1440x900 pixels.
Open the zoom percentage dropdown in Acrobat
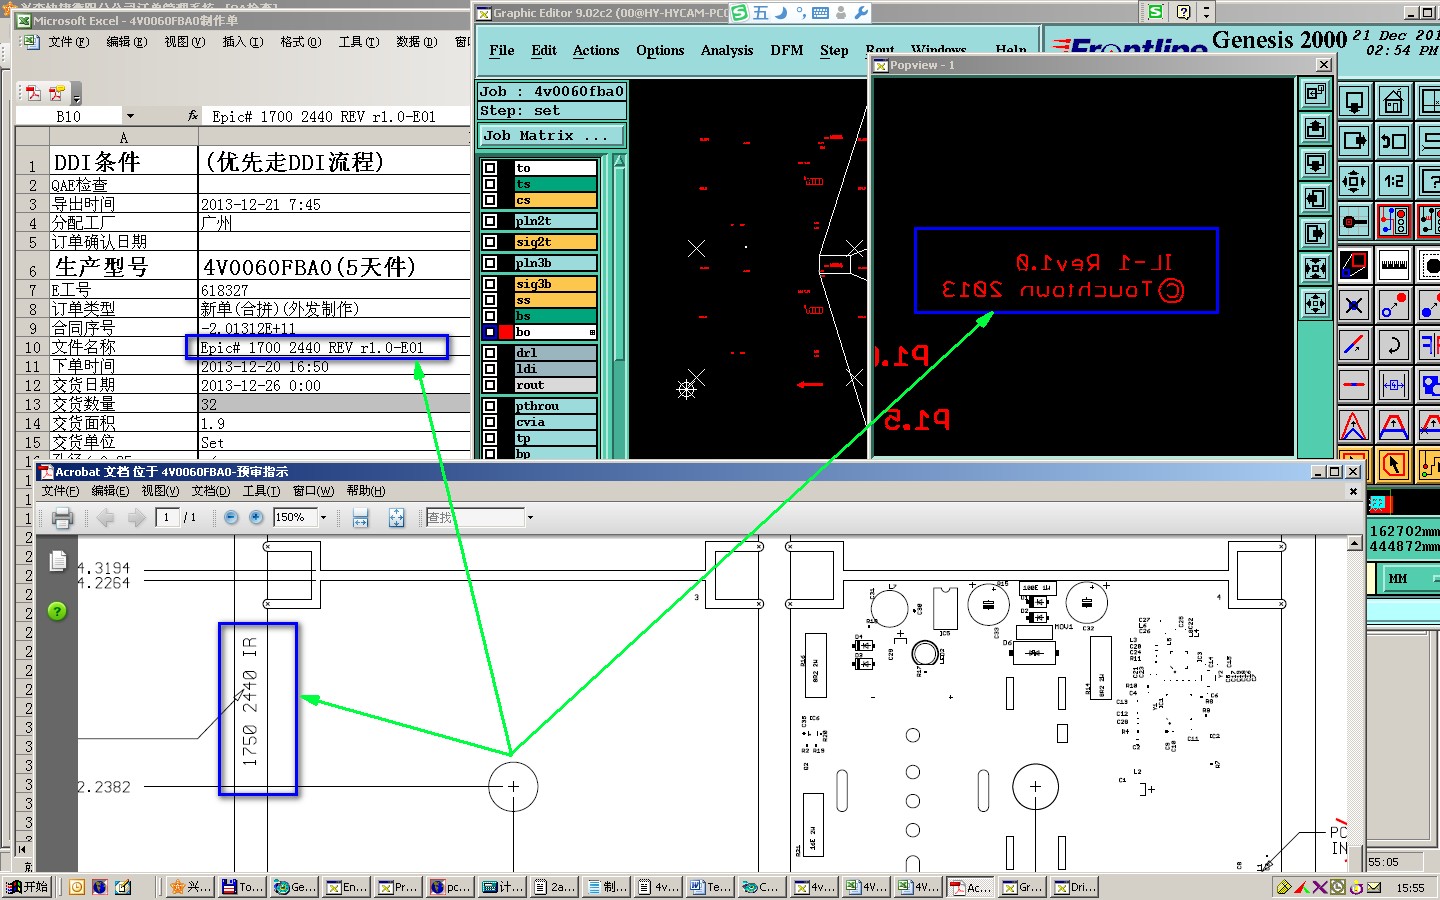[x=323, y=518]
